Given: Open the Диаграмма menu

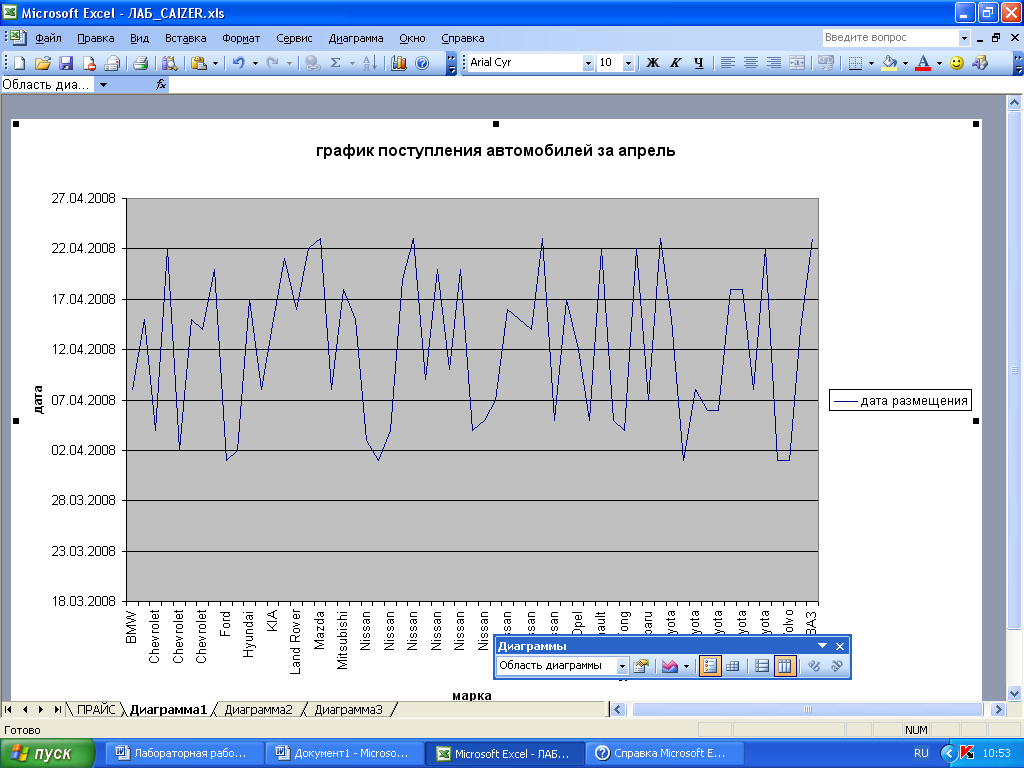Looking at the screenshot, I should point(355,38).
